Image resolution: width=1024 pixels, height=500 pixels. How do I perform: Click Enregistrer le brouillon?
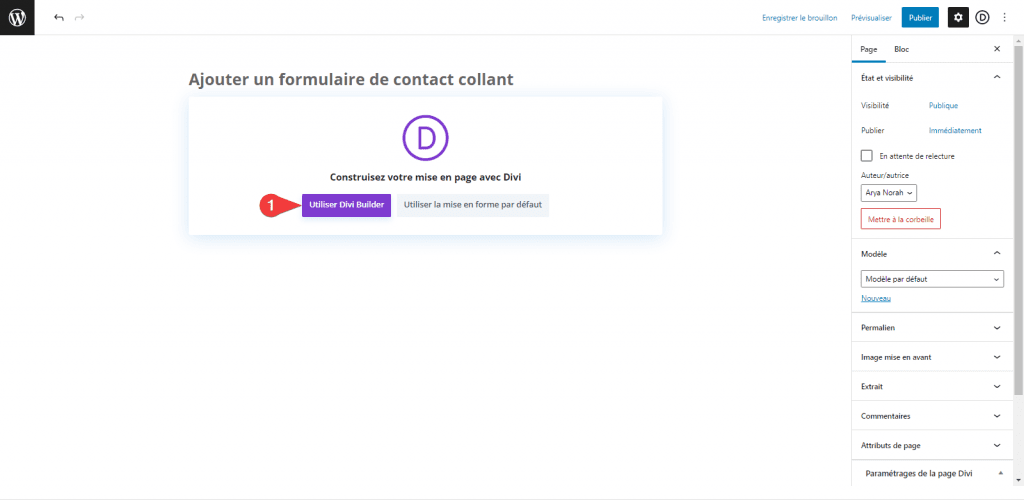pos(799,18)
